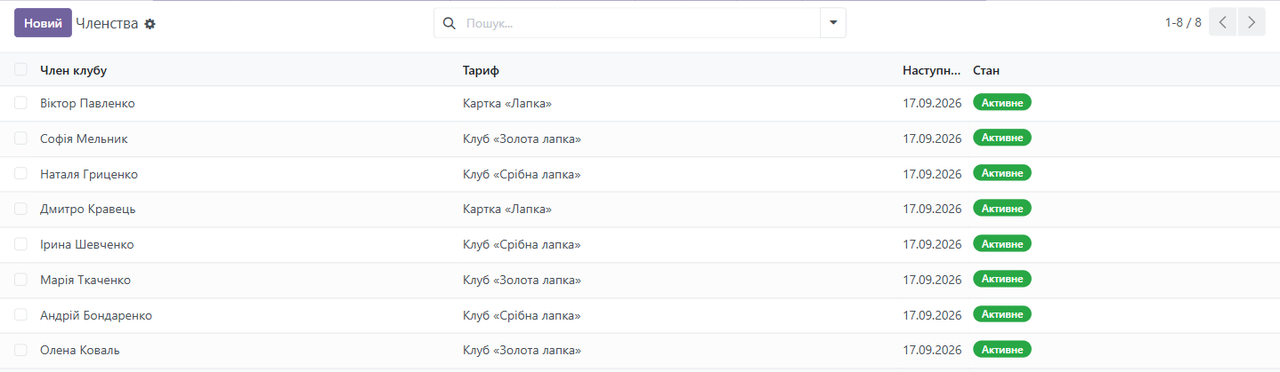
Task: Select checkbox for Софія Мельник
Action: [x=21, y=138]
